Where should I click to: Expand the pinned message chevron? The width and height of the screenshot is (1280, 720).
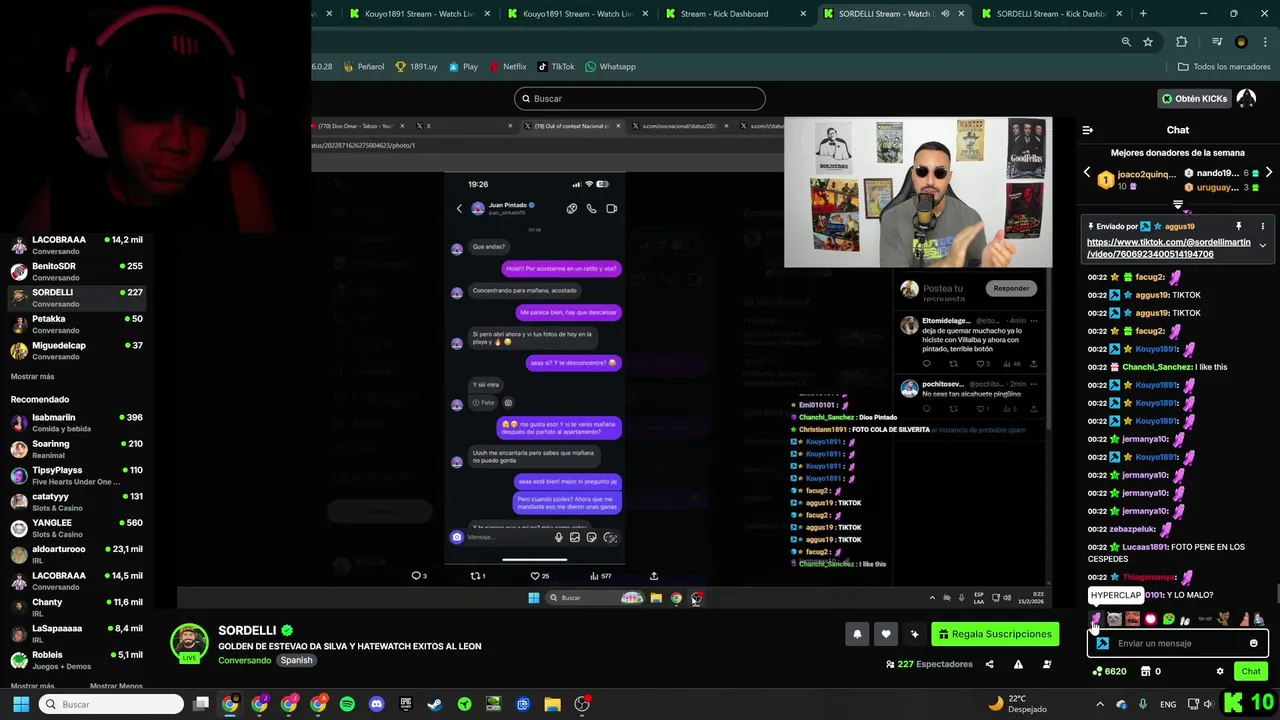1262,245
